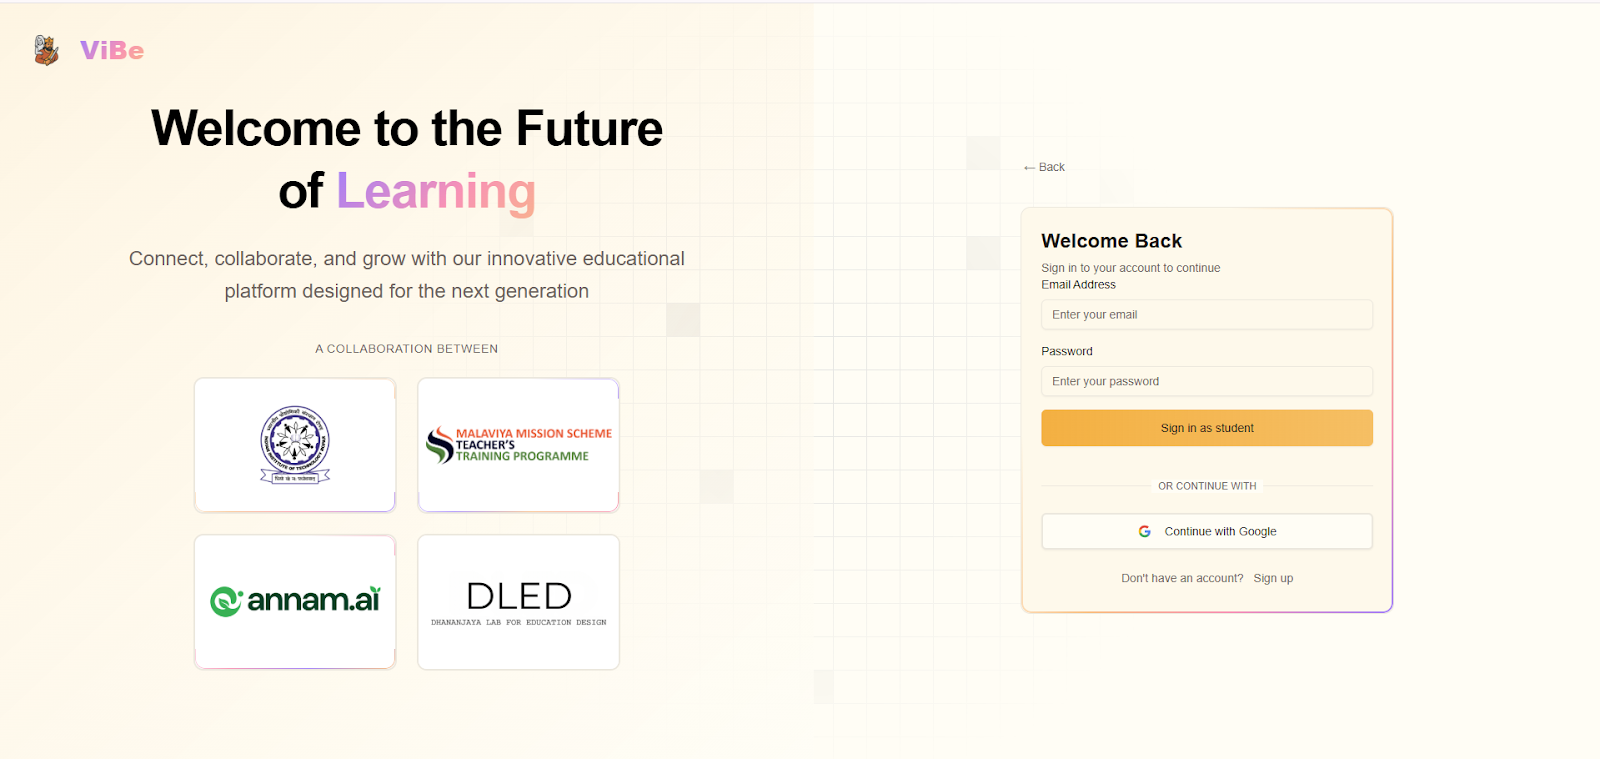1600x759 pixels.
Task: Open the Sign up link
Action: 1273,577
